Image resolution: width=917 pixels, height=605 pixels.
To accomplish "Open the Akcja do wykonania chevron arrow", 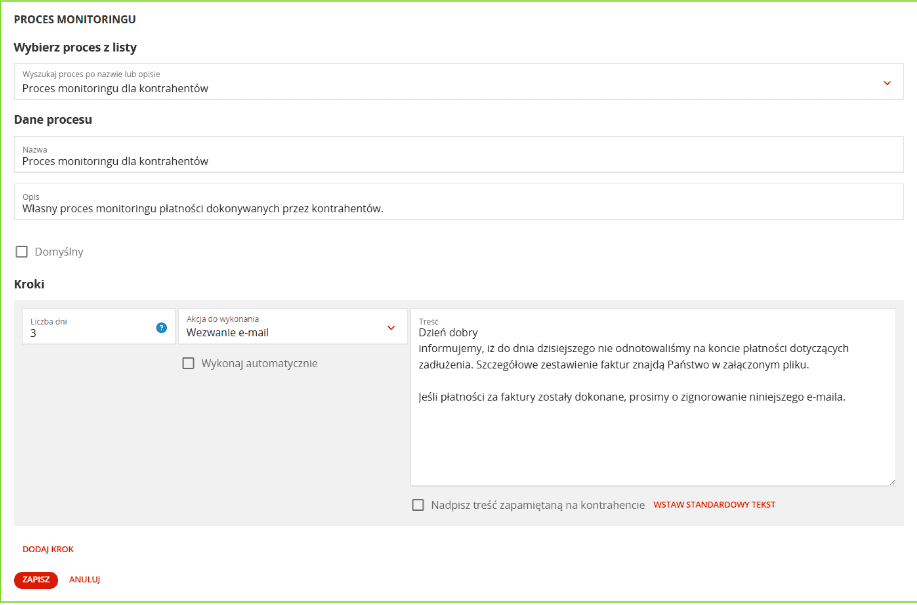I will (391, 328).
